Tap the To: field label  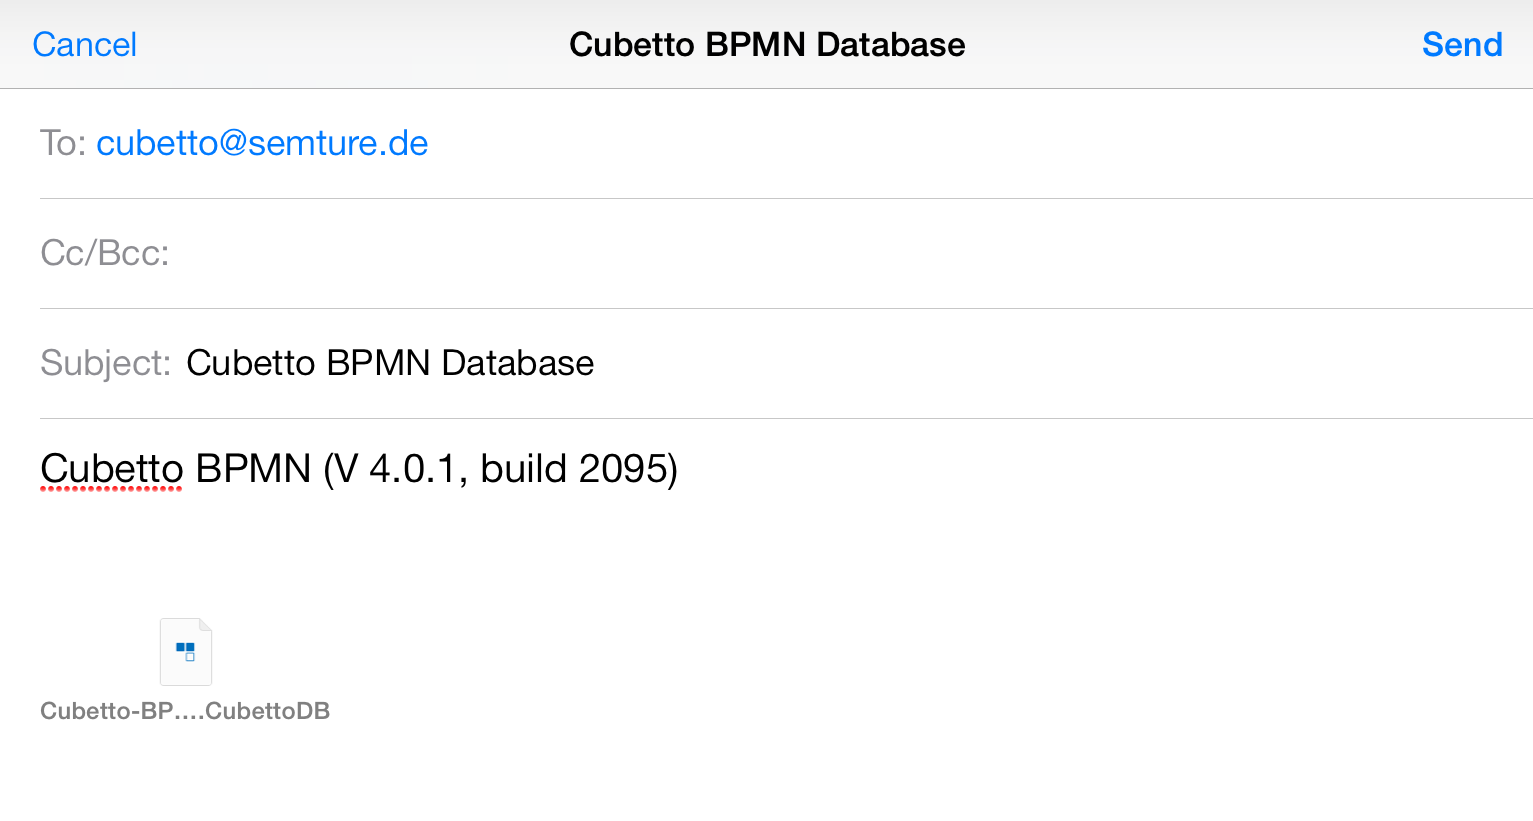[63, 143]
